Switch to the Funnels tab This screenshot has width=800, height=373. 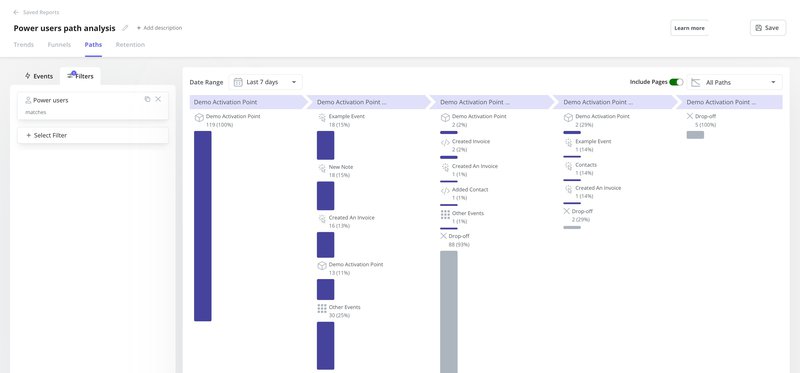coord(59,45)
